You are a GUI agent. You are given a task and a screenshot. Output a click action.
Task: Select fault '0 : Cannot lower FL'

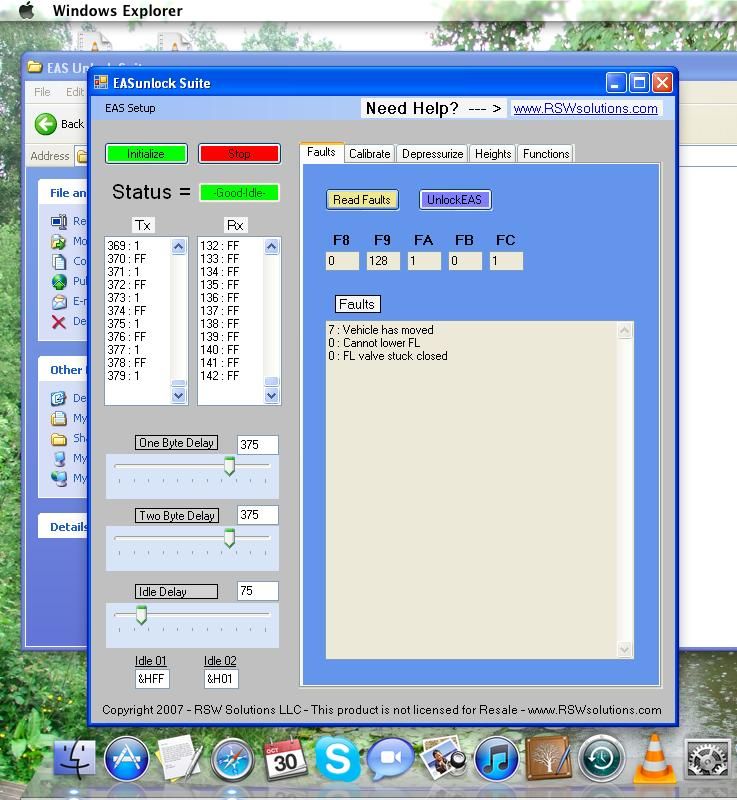click(374, 343)
